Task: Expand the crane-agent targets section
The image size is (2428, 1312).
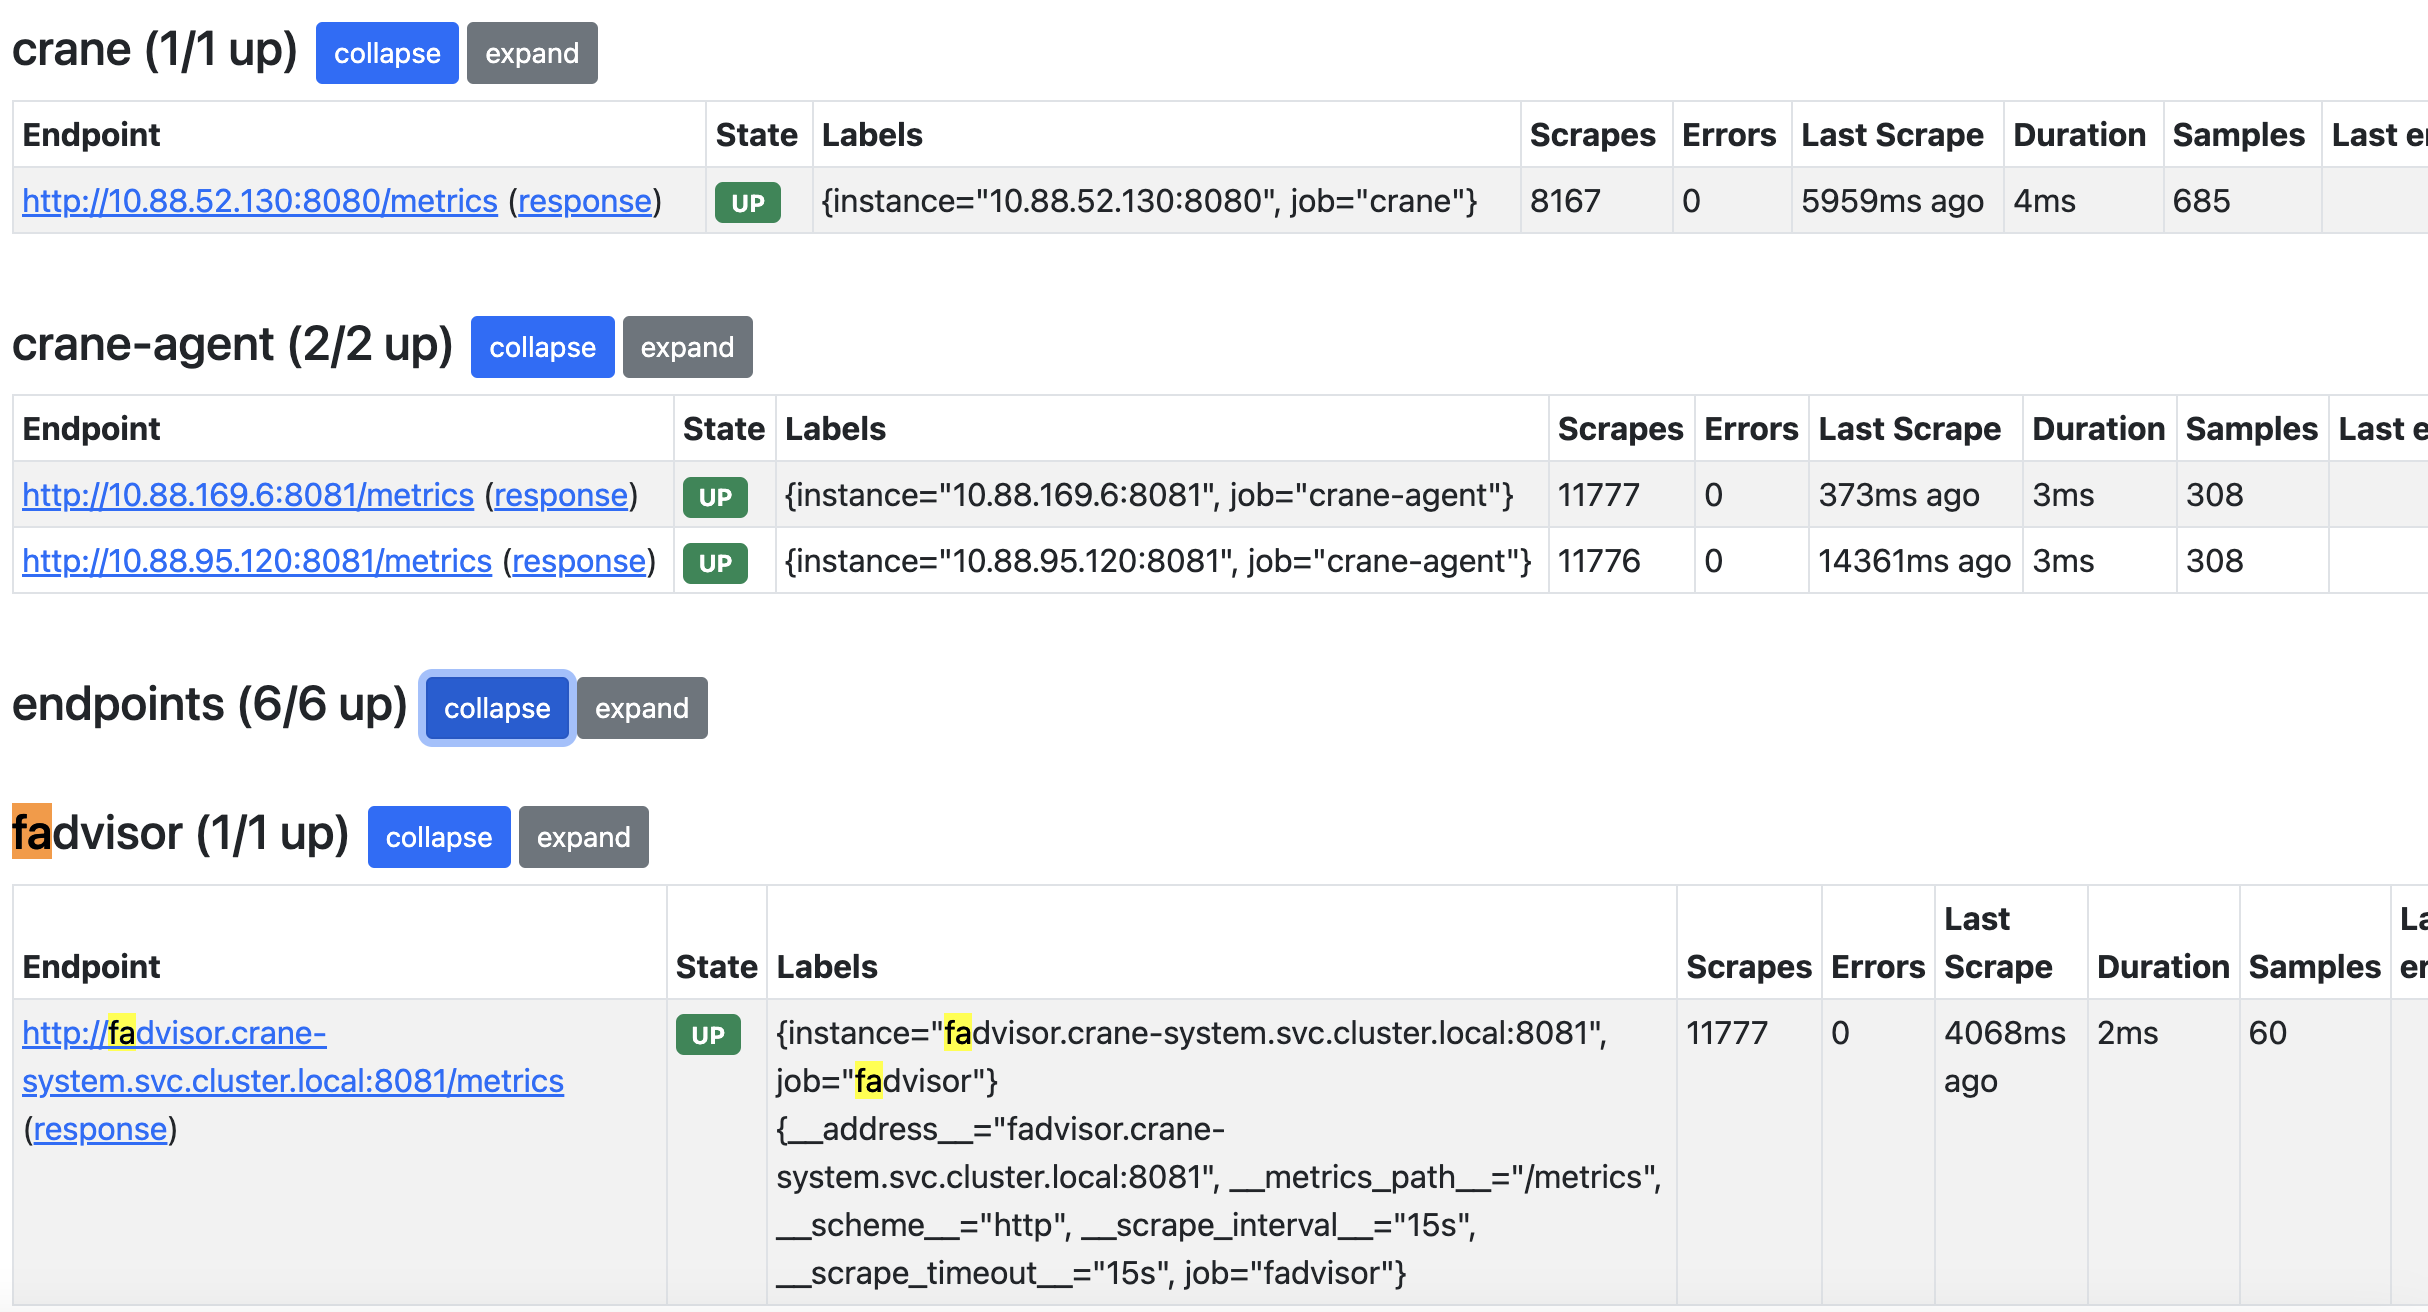Action: [686, 346]
